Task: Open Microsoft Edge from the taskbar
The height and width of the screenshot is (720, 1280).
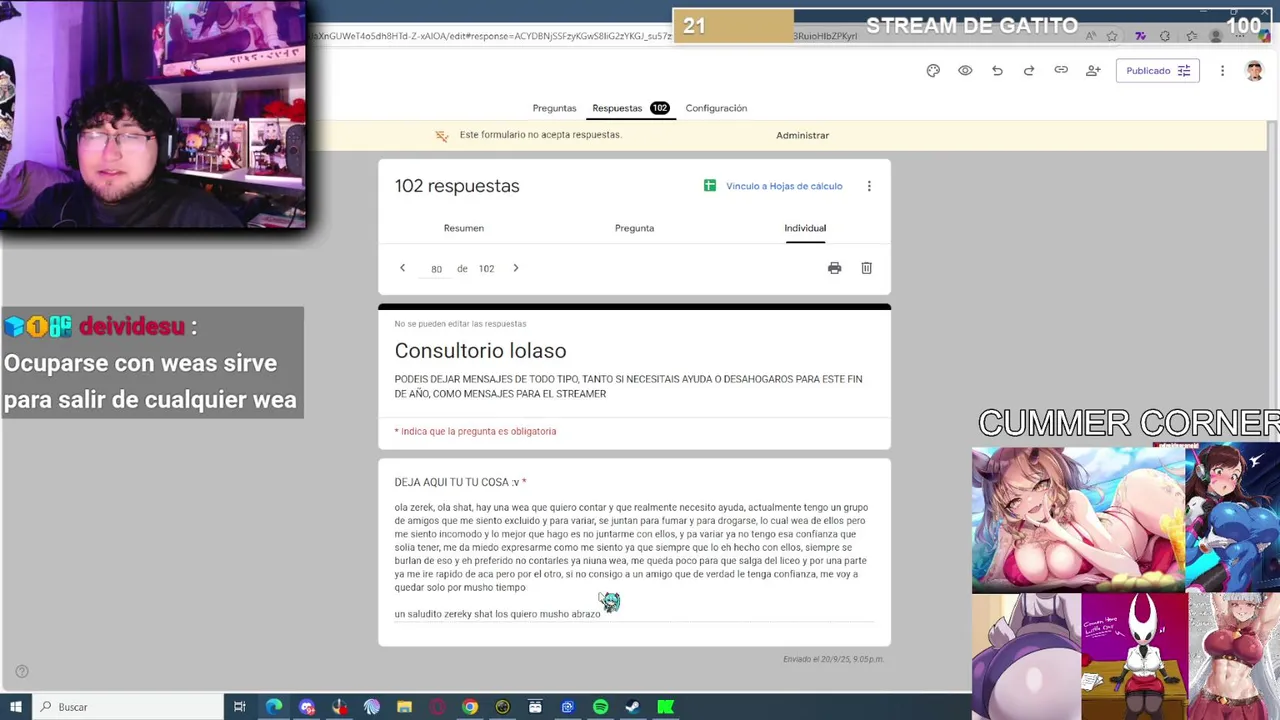Action: [x=273, y=707]
